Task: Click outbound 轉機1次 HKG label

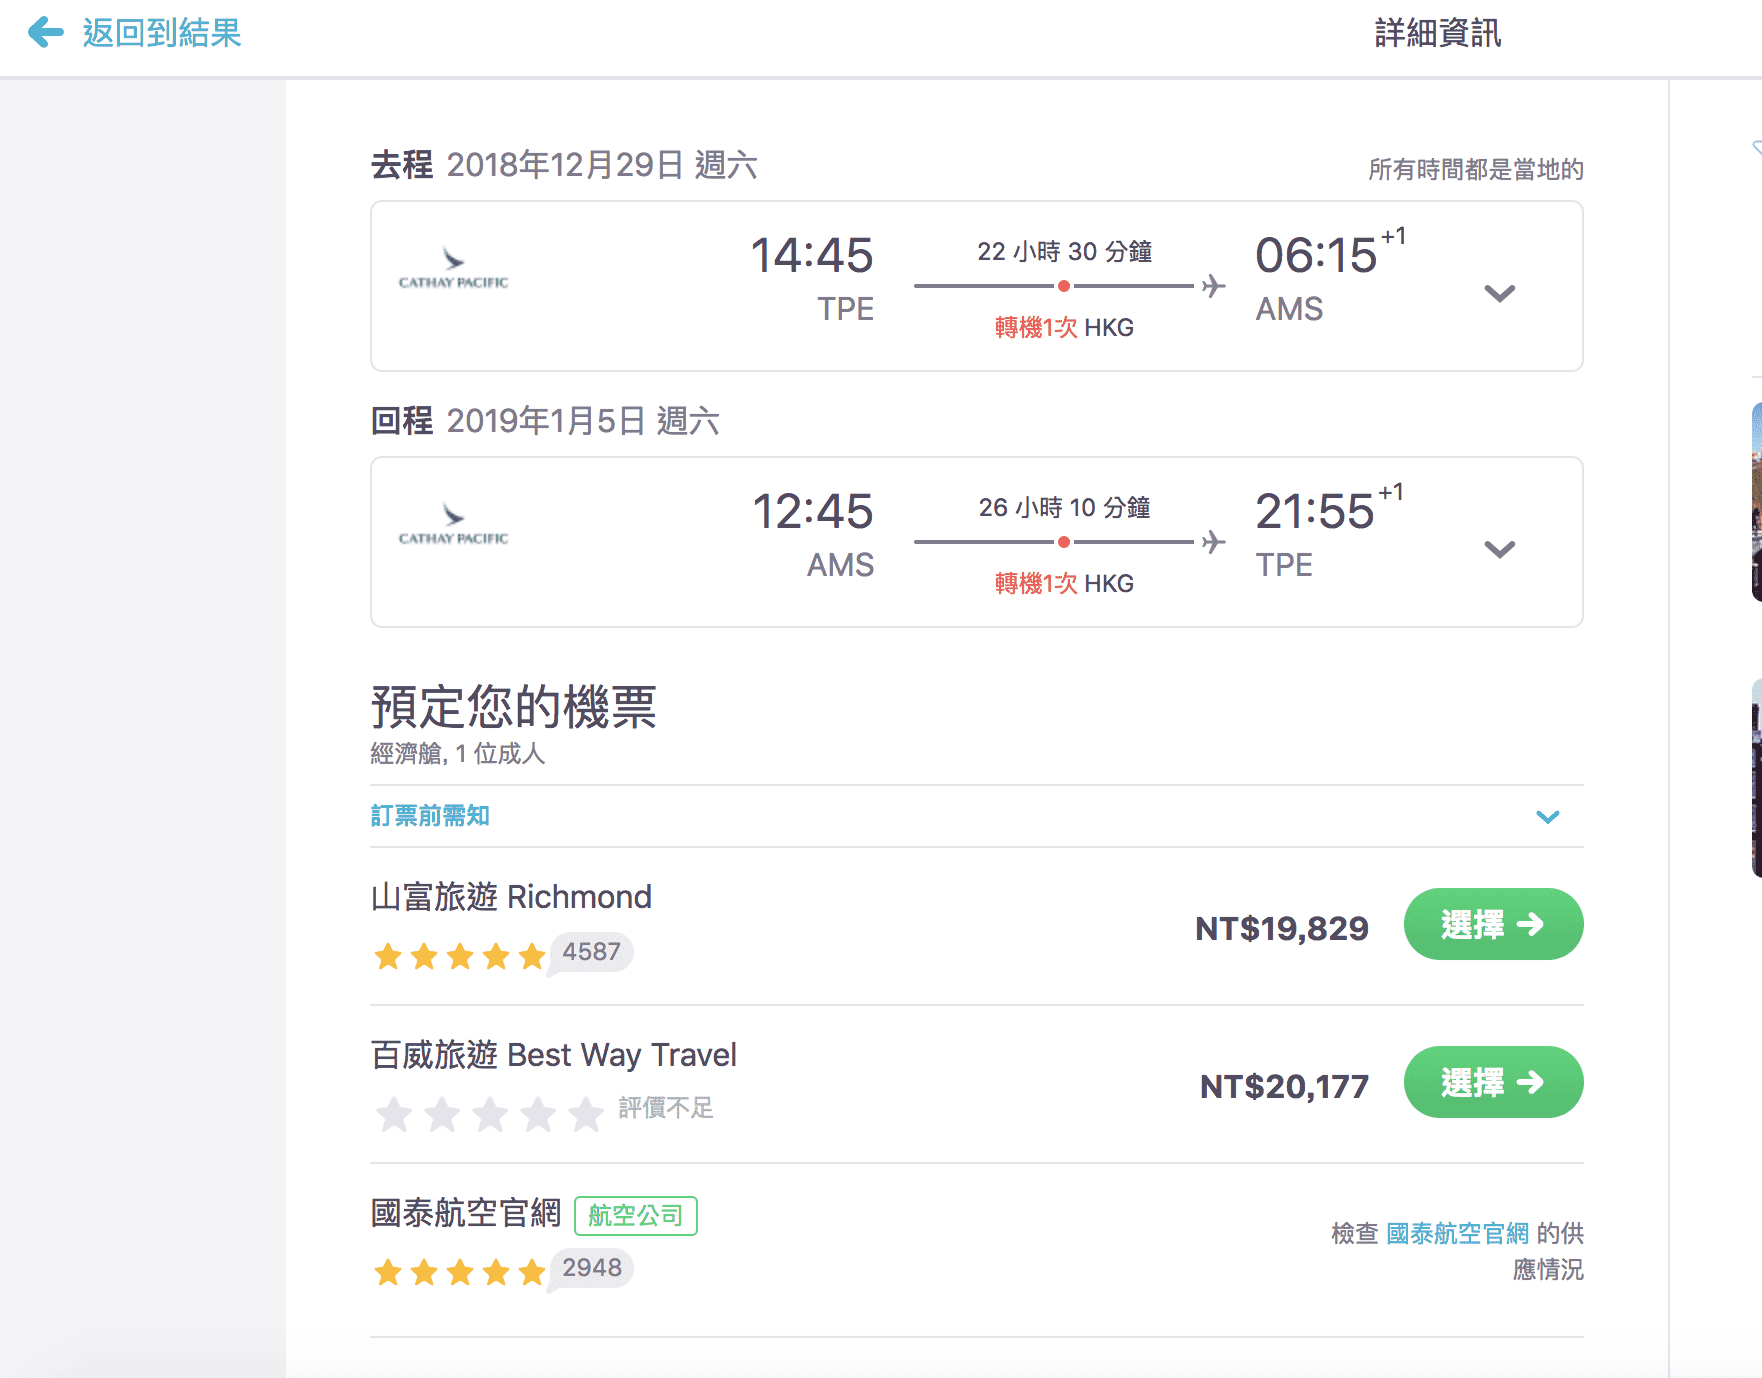Action: (1064, 327)
